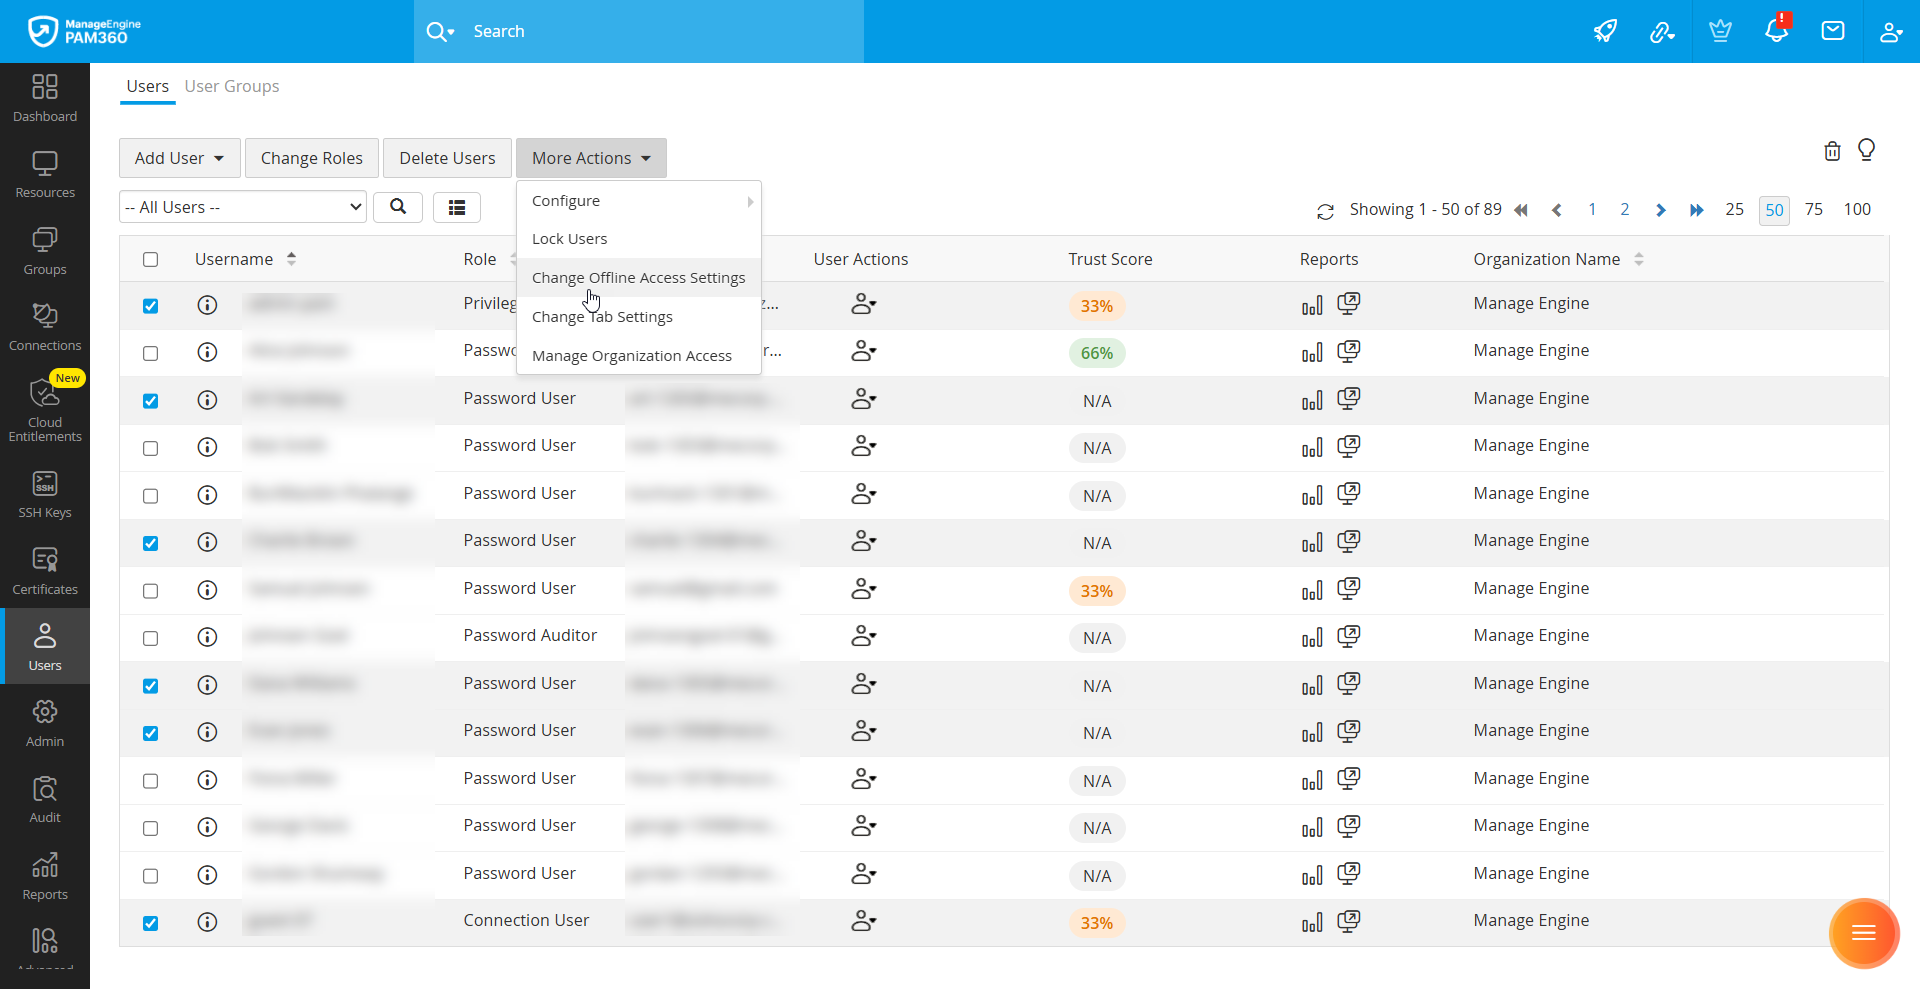Click the Change Roles button
Viewport: 1920px width, 989px height.
tap(312, 158)
